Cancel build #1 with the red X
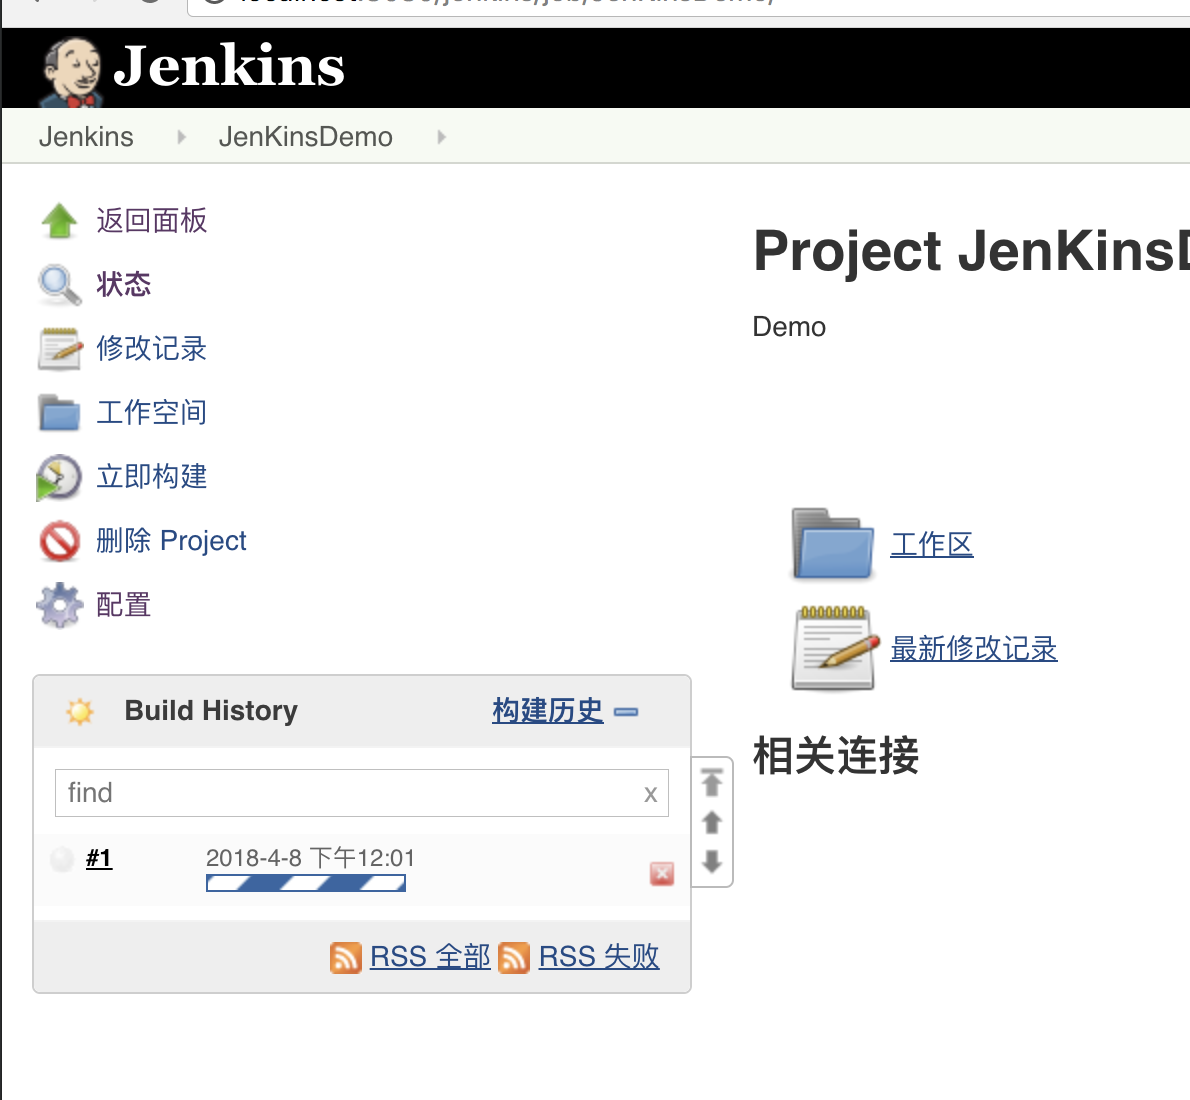This screenshot has height=1100, width=1190. click(x=662, y=874)
